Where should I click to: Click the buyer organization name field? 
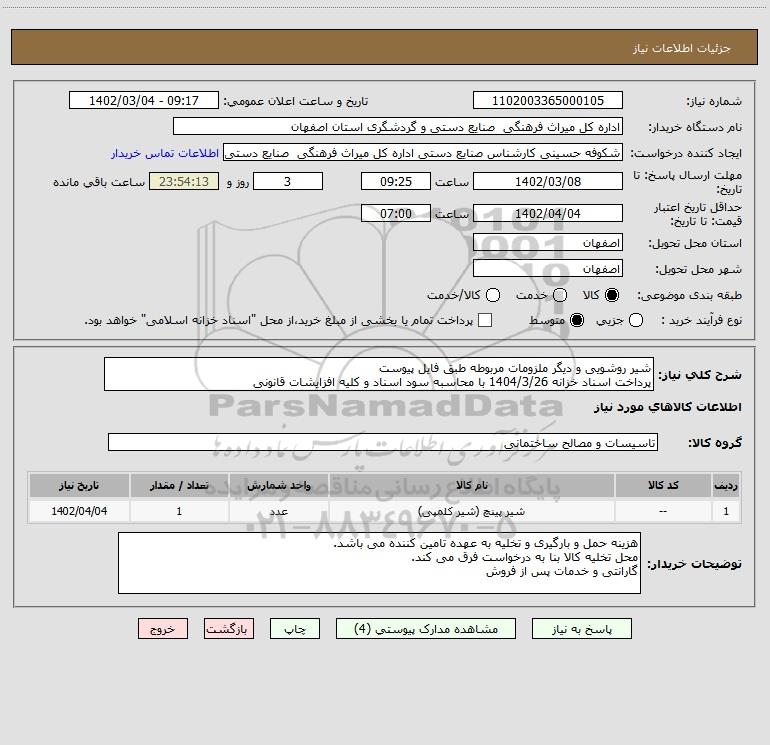click(x=398, y=126)
